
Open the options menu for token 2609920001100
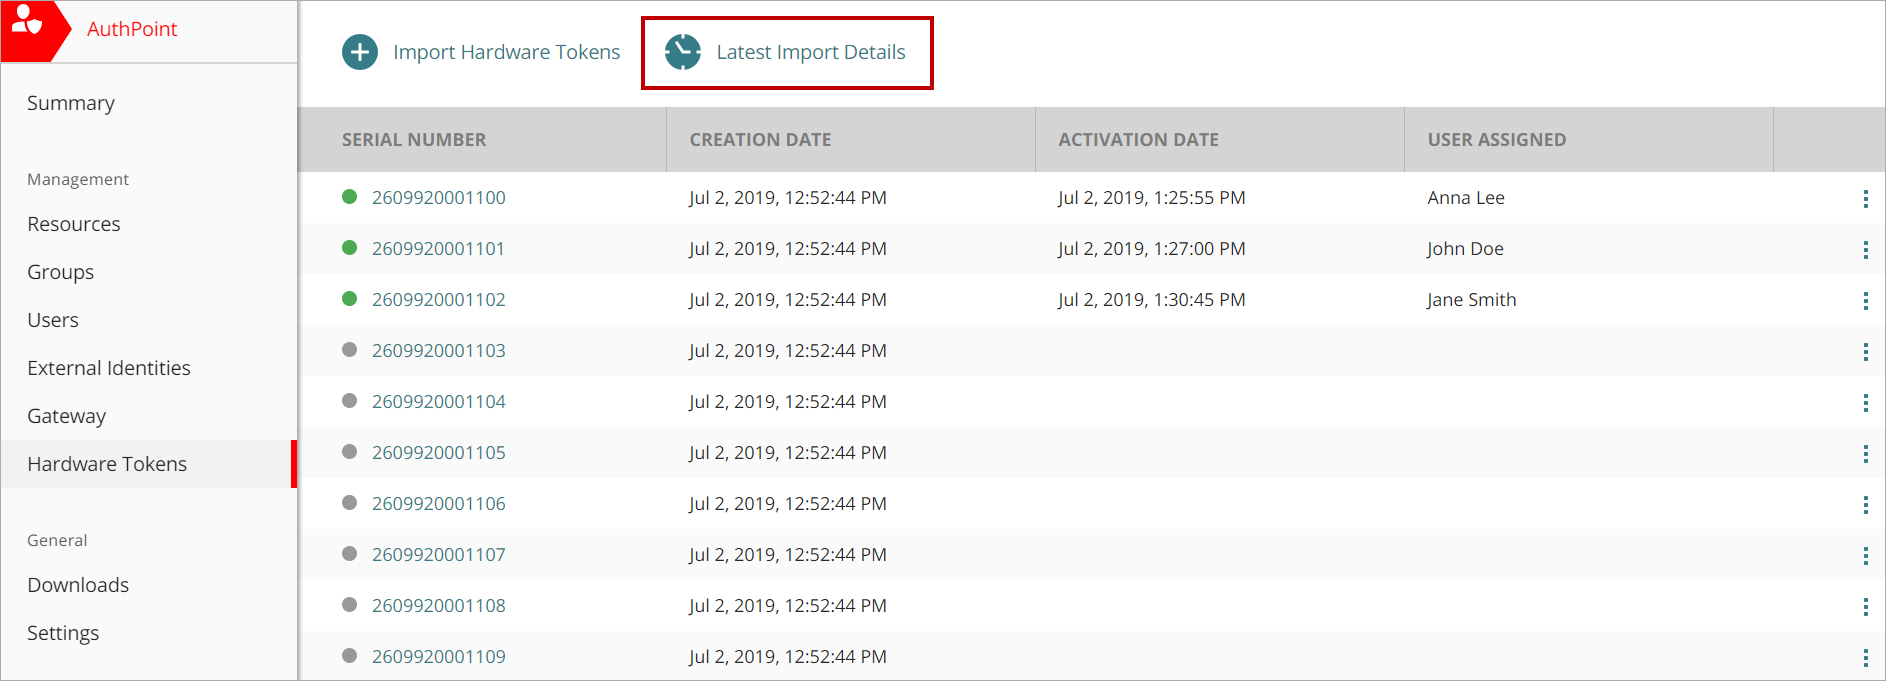(x=1865, y=199)
